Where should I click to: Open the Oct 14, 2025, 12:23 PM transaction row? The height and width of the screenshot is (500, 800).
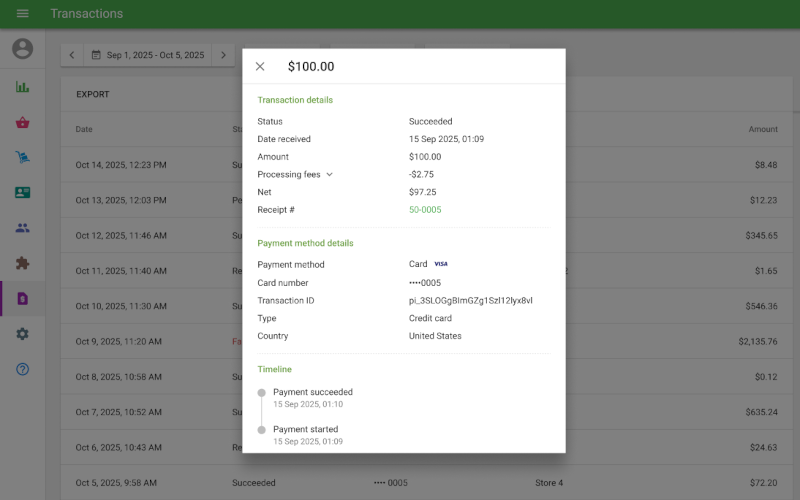tap(427, 165)
